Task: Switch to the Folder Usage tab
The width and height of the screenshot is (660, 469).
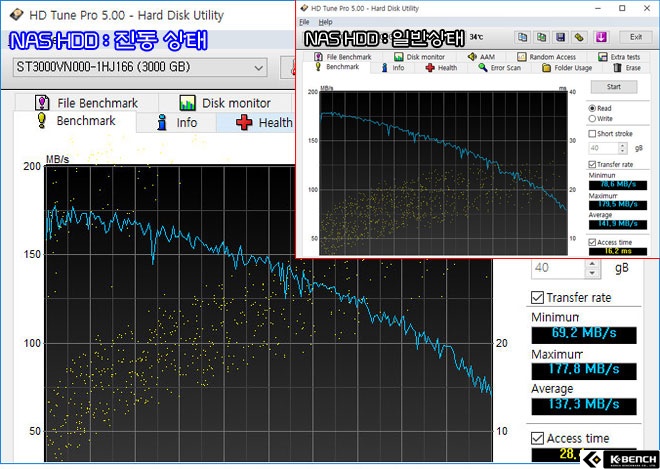Action: (567, 68)
